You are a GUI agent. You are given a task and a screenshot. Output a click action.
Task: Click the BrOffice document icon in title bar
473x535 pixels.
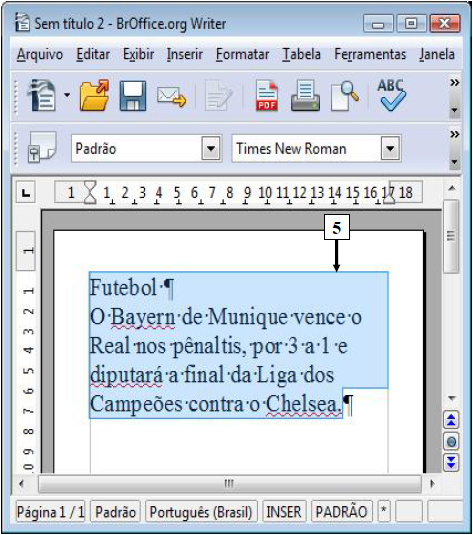(22, 22)
